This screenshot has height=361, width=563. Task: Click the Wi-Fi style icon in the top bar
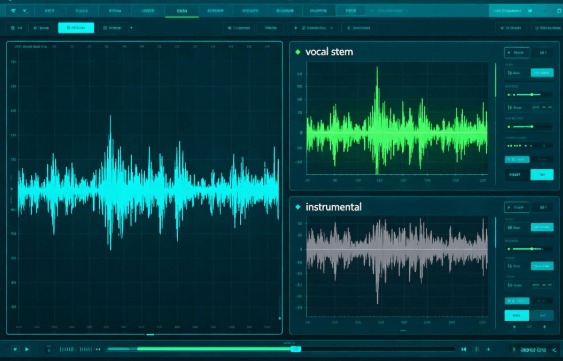coord(13,11)
